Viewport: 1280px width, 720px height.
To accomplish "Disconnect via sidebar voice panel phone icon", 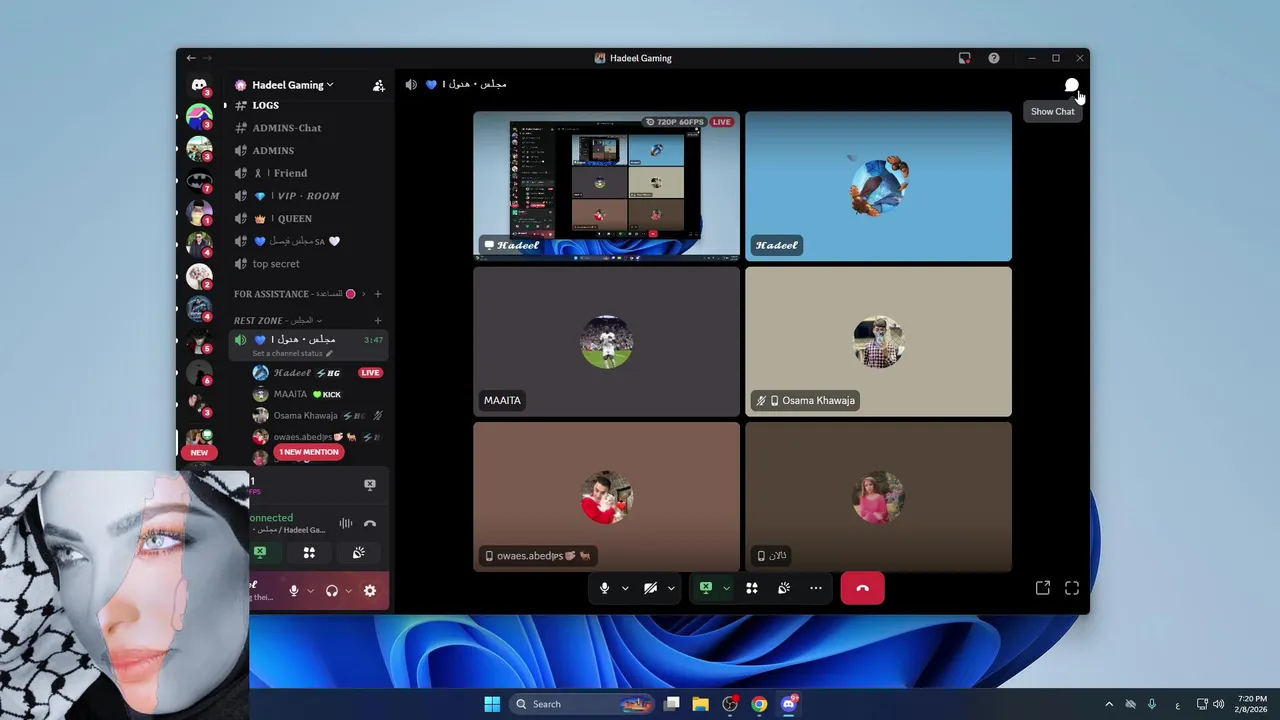I will (370, 523).
